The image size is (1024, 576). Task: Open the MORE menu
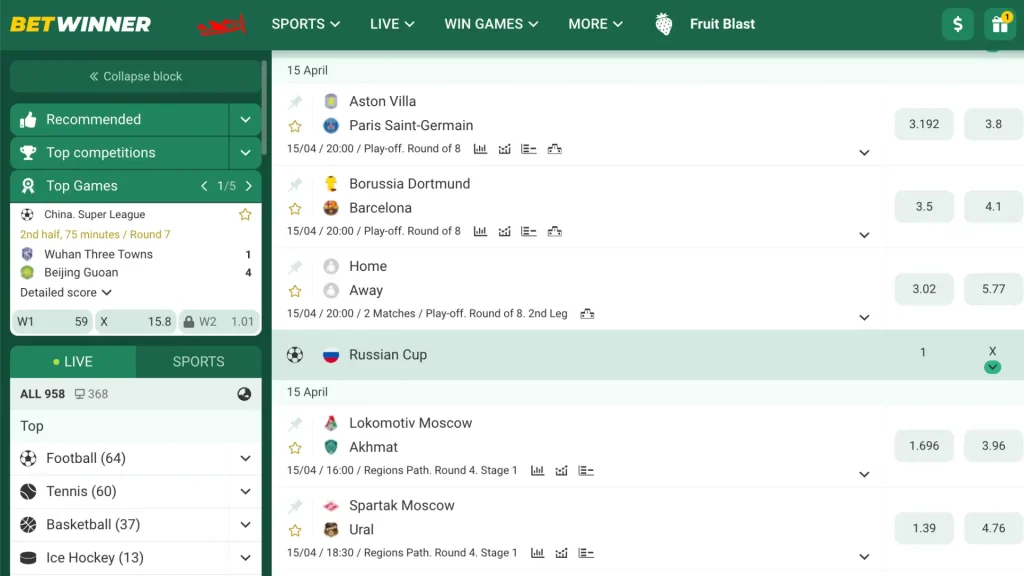pos(595,24)
